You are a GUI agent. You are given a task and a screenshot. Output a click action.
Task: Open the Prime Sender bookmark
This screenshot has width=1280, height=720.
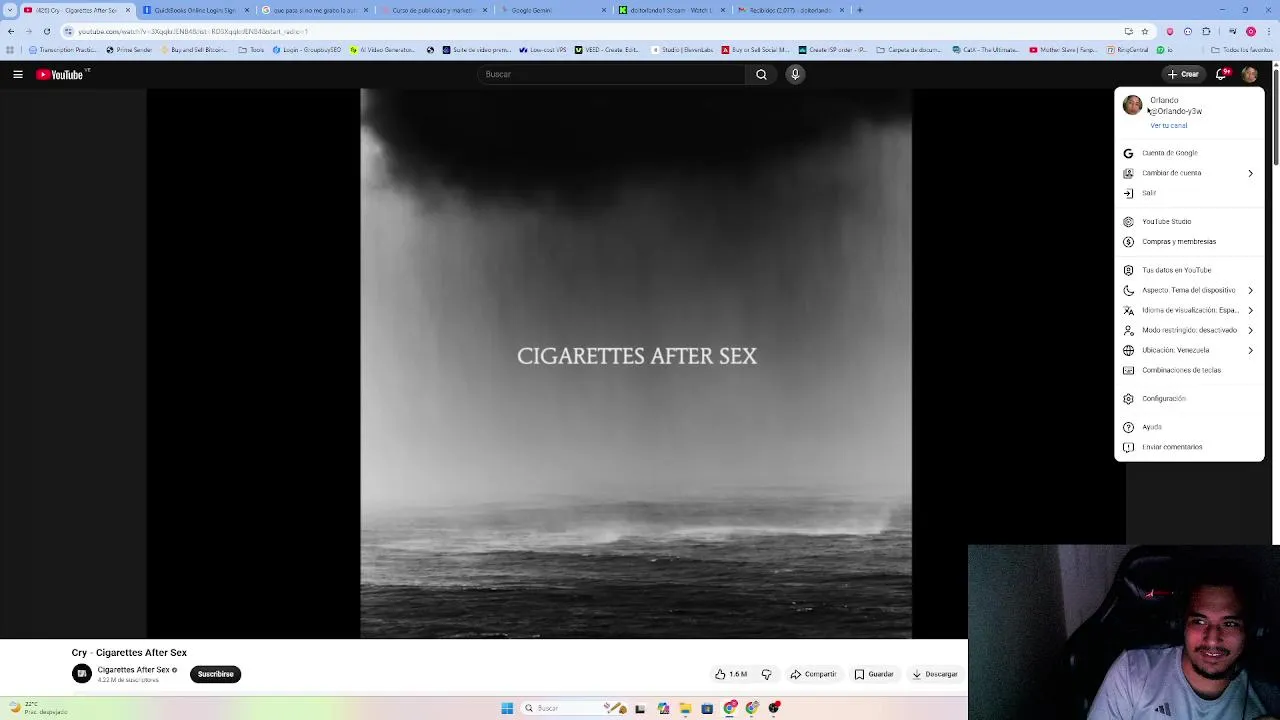tap(129, 50)
